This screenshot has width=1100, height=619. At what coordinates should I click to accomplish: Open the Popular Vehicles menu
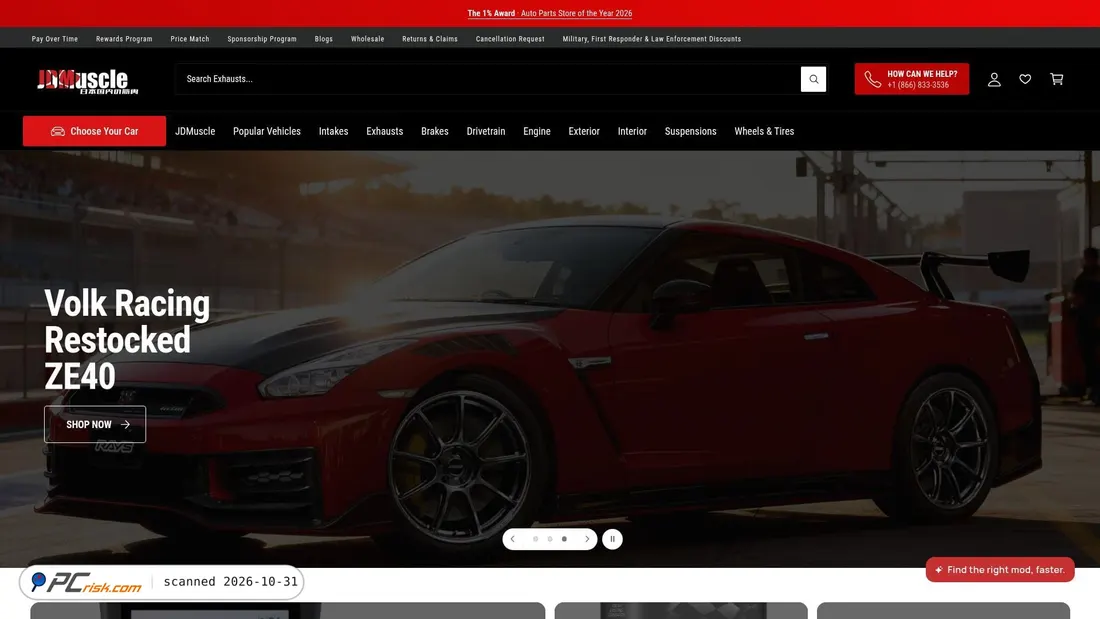(x=267, y=131)
